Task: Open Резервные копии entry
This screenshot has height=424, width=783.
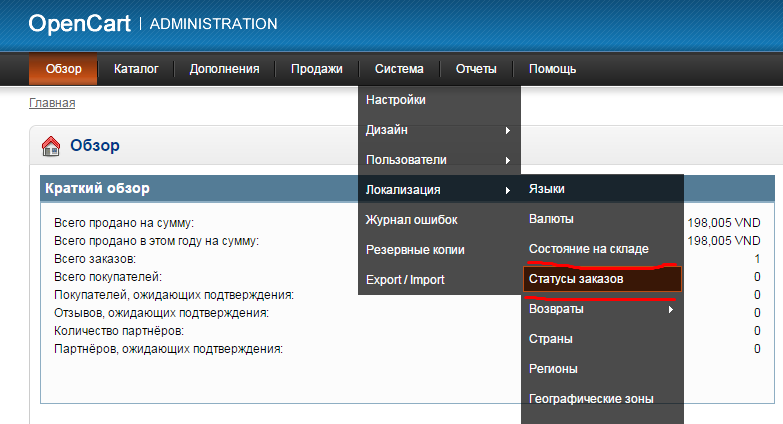Action: (x=439, y=250)
